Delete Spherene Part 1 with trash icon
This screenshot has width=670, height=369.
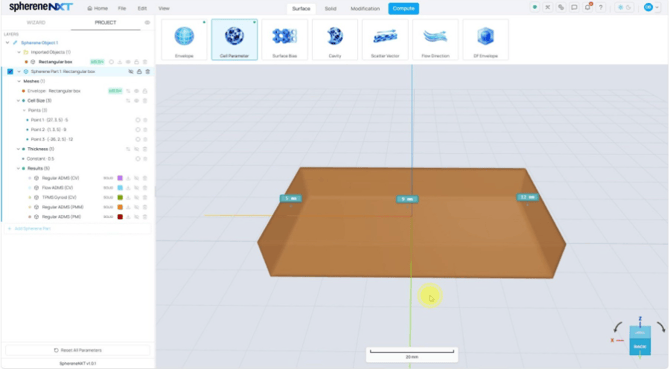(147, 72)
